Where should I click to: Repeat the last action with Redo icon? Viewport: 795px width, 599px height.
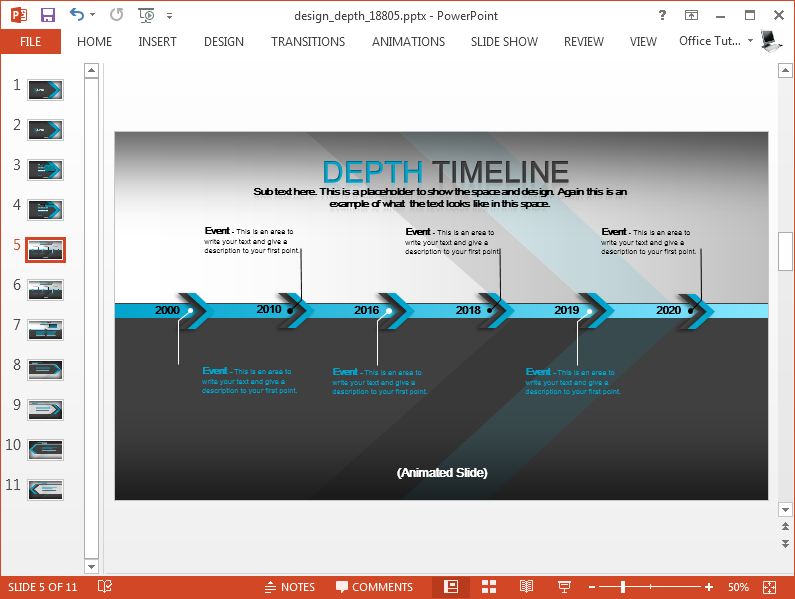point(117,15)
